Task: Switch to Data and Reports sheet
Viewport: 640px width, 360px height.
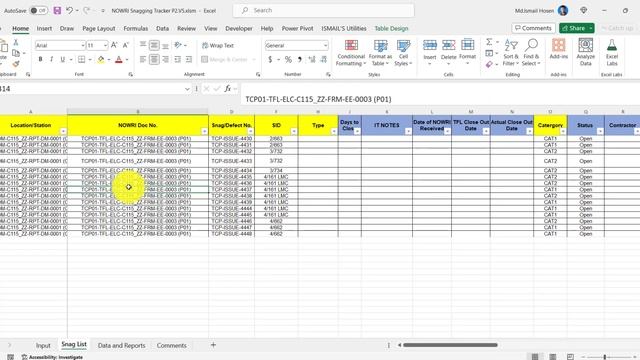Action: pos(122,345)
